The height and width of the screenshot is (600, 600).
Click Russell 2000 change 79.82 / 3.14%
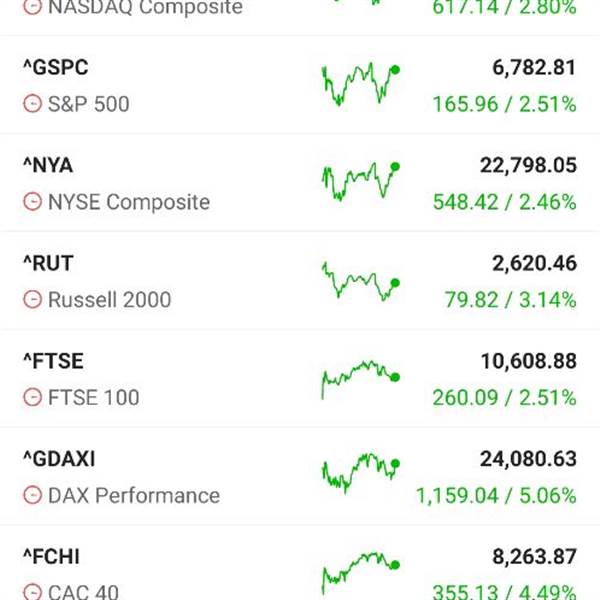click(510, 300)
